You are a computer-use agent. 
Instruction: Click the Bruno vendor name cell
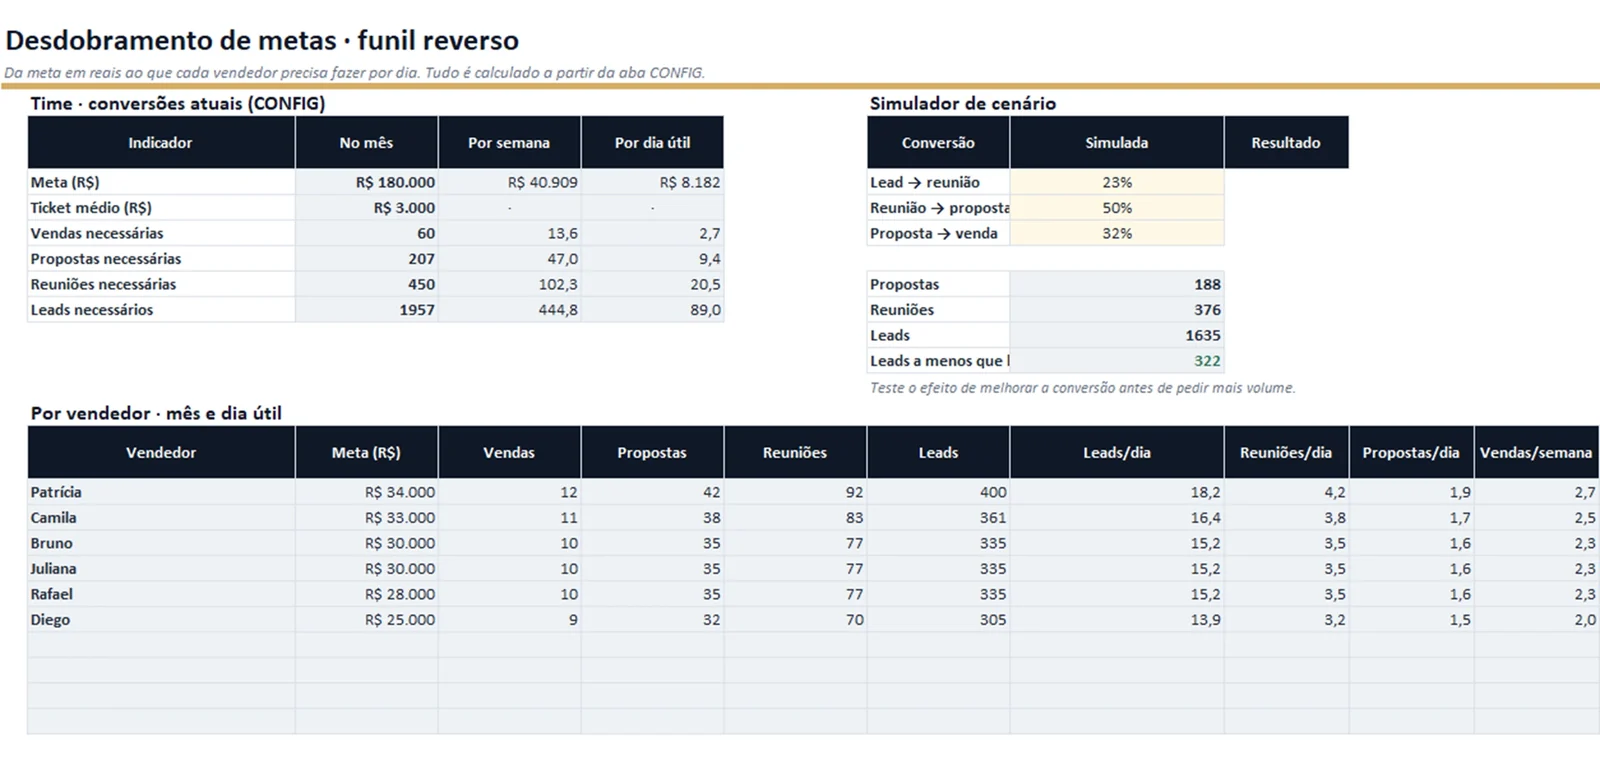[161, 543]
